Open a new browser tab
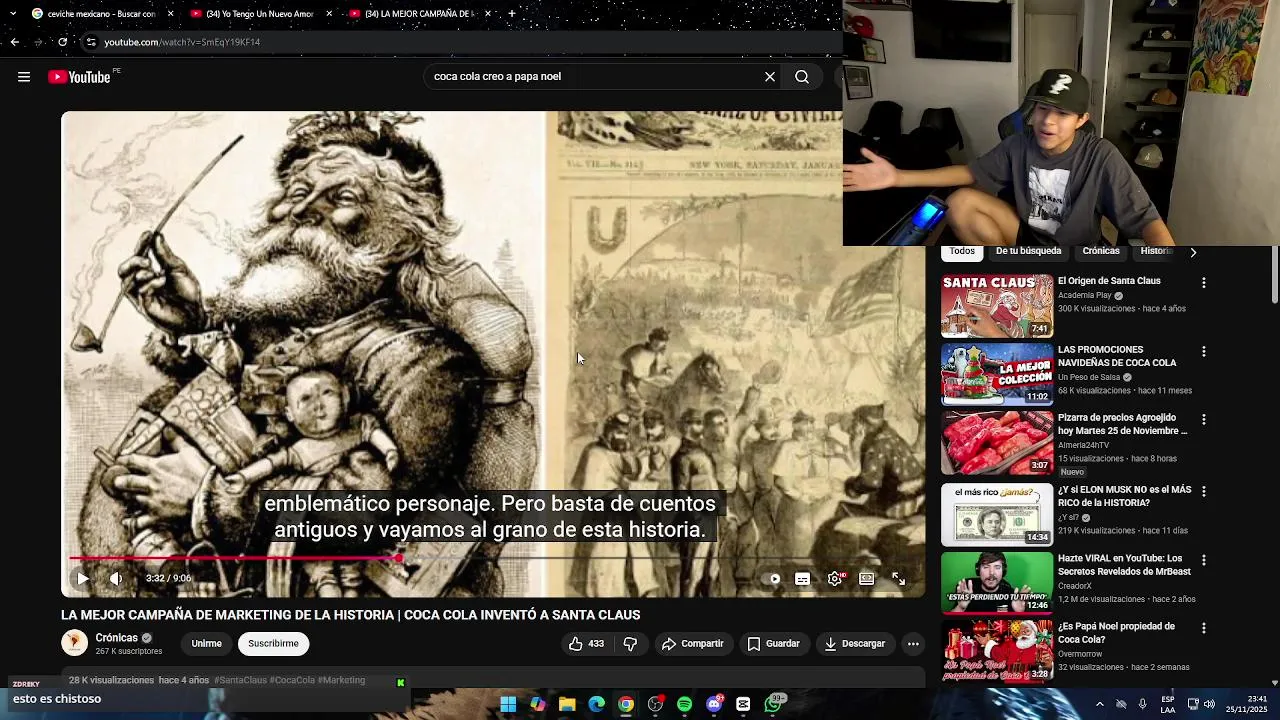This screenshot has height=720, width=1280. [x=512, y=14]
